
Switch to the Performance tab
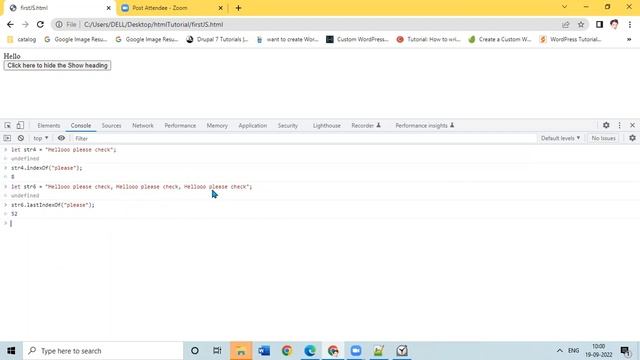(180, 126)
